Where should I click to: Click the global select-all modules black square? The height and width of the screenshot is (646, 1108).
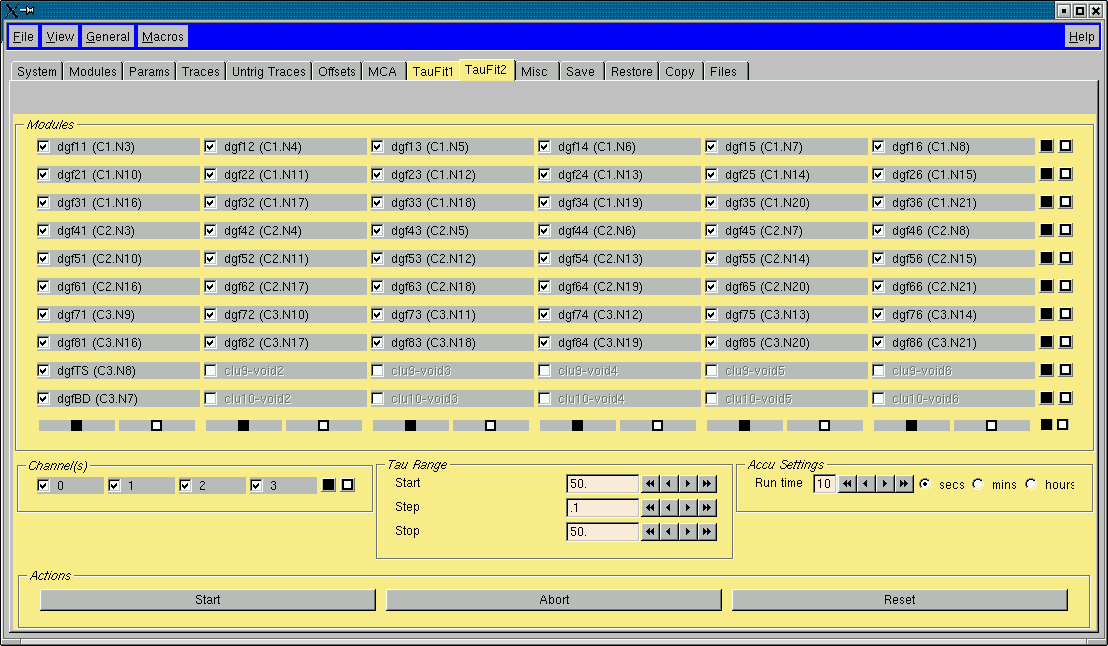[x=1047, y=425]
